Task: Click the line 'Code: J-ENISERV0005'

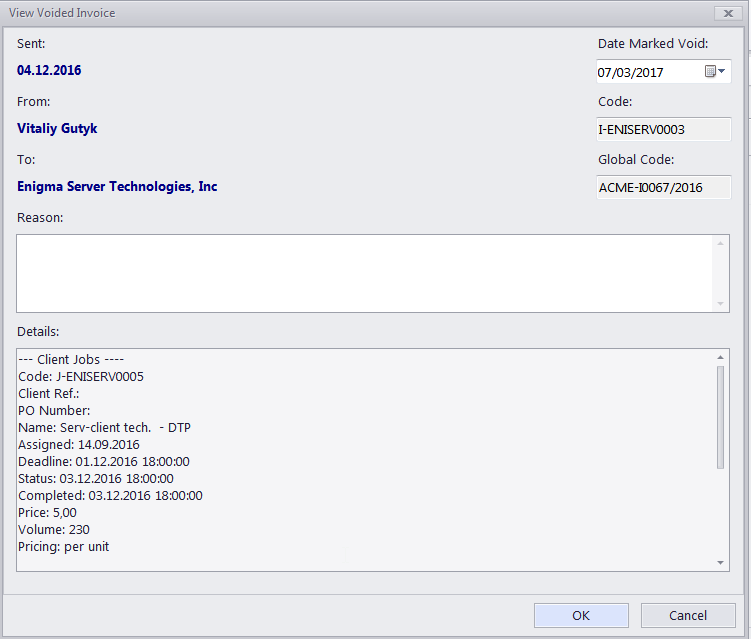Action: [80, 377]
